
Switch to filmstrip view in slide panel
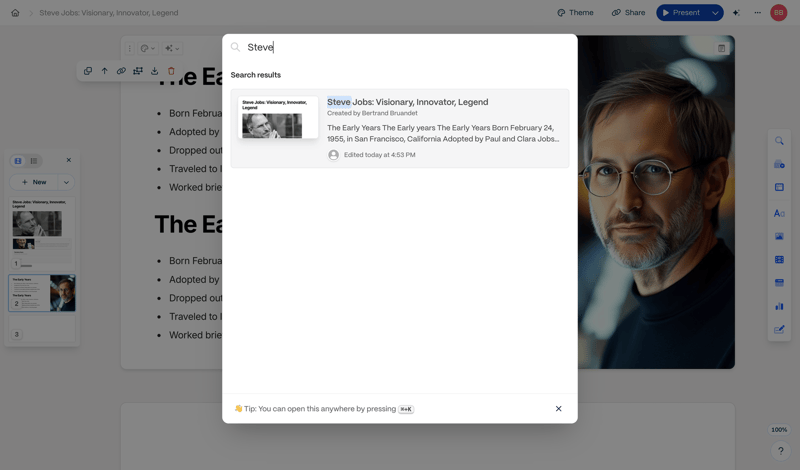(18, 161)
